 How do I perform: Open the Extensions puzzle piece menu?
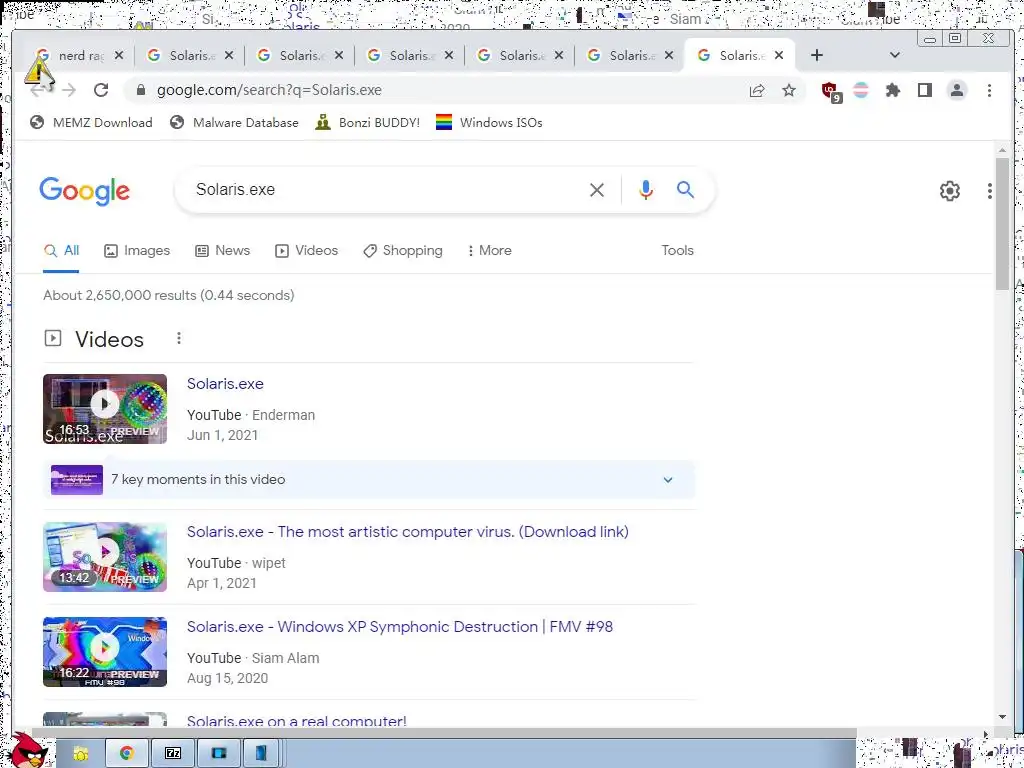pyautogui.click(x=893, y=90)
